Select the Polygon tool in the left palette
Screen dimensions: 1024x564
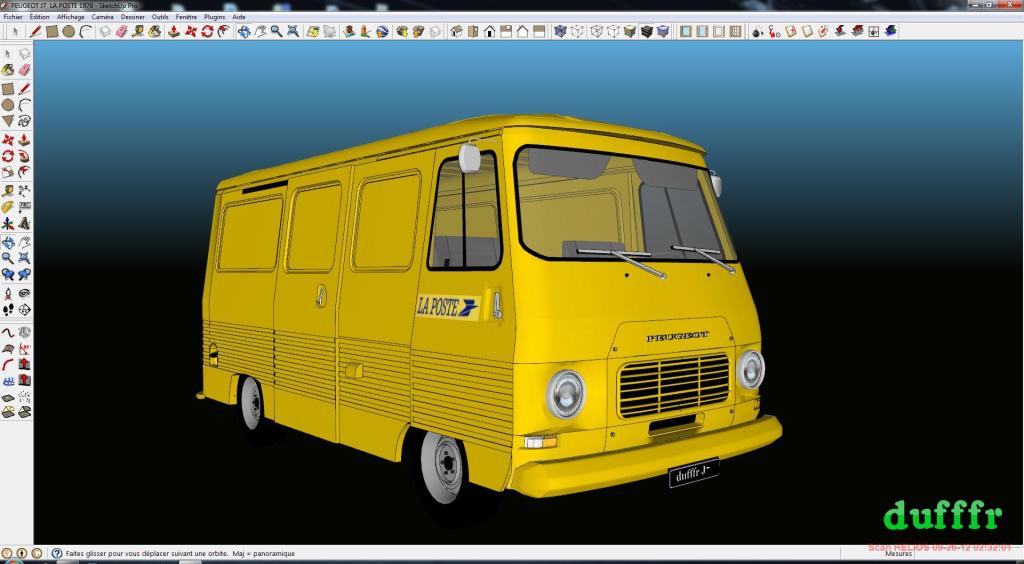click(x=8, y=121)
